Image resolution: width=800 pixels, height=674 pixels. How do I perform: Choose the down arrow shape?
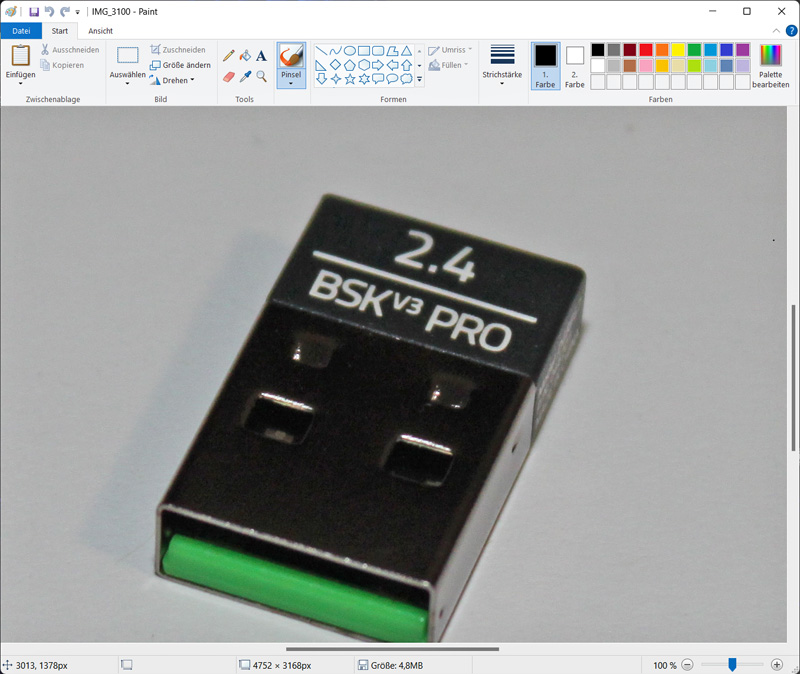tap(321, 79)
